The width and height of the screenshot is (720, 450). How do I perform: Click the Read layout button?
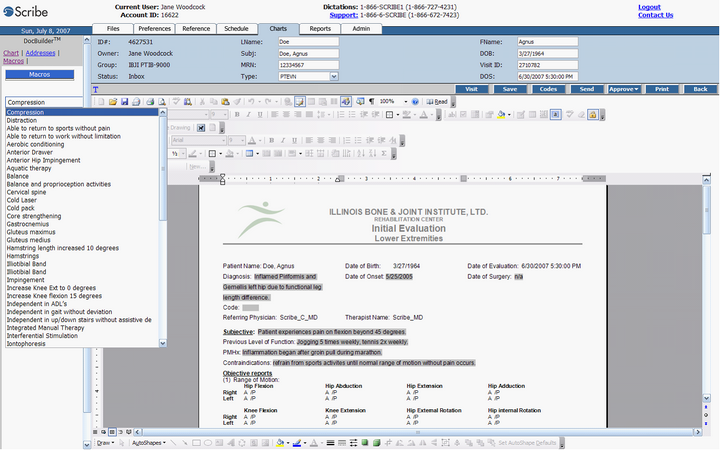pyautogui.click(x=437, y=101)
